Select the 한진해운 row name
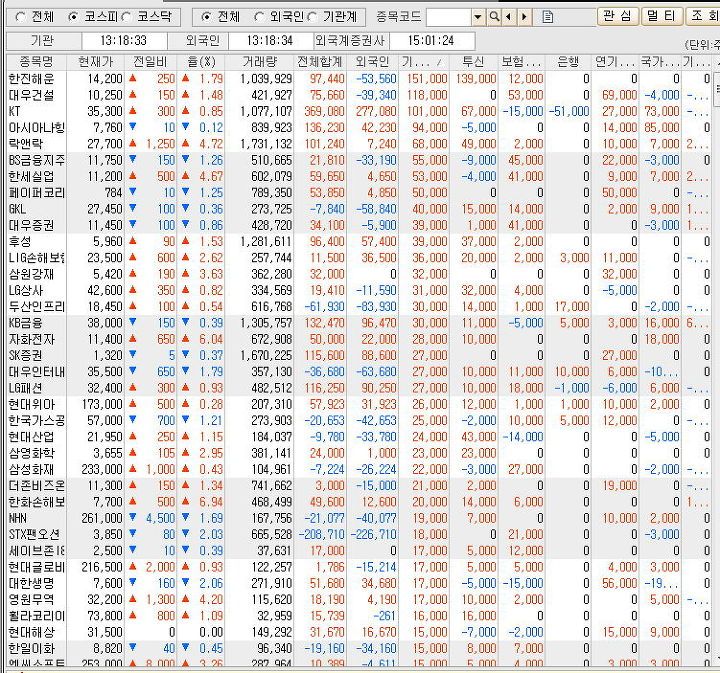720x673 pixels. tap(31, 79)
